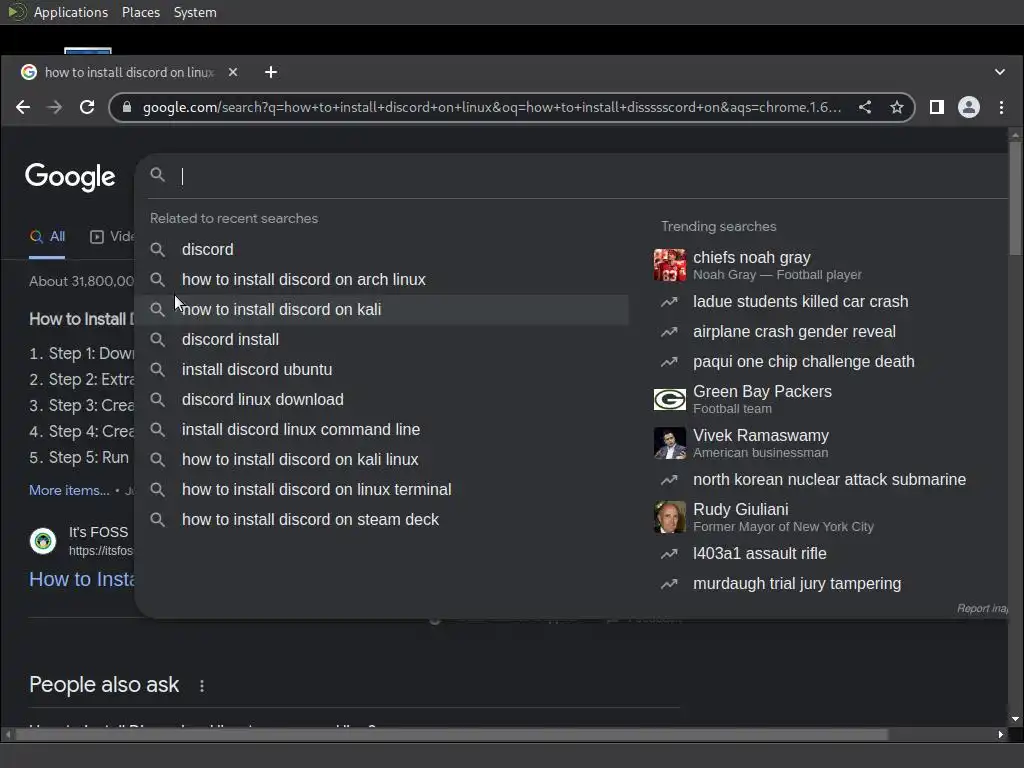This screenshot has height=768, width=1024.
Task: Open the Chrome three-dot menu
Action: point(1001,107)
